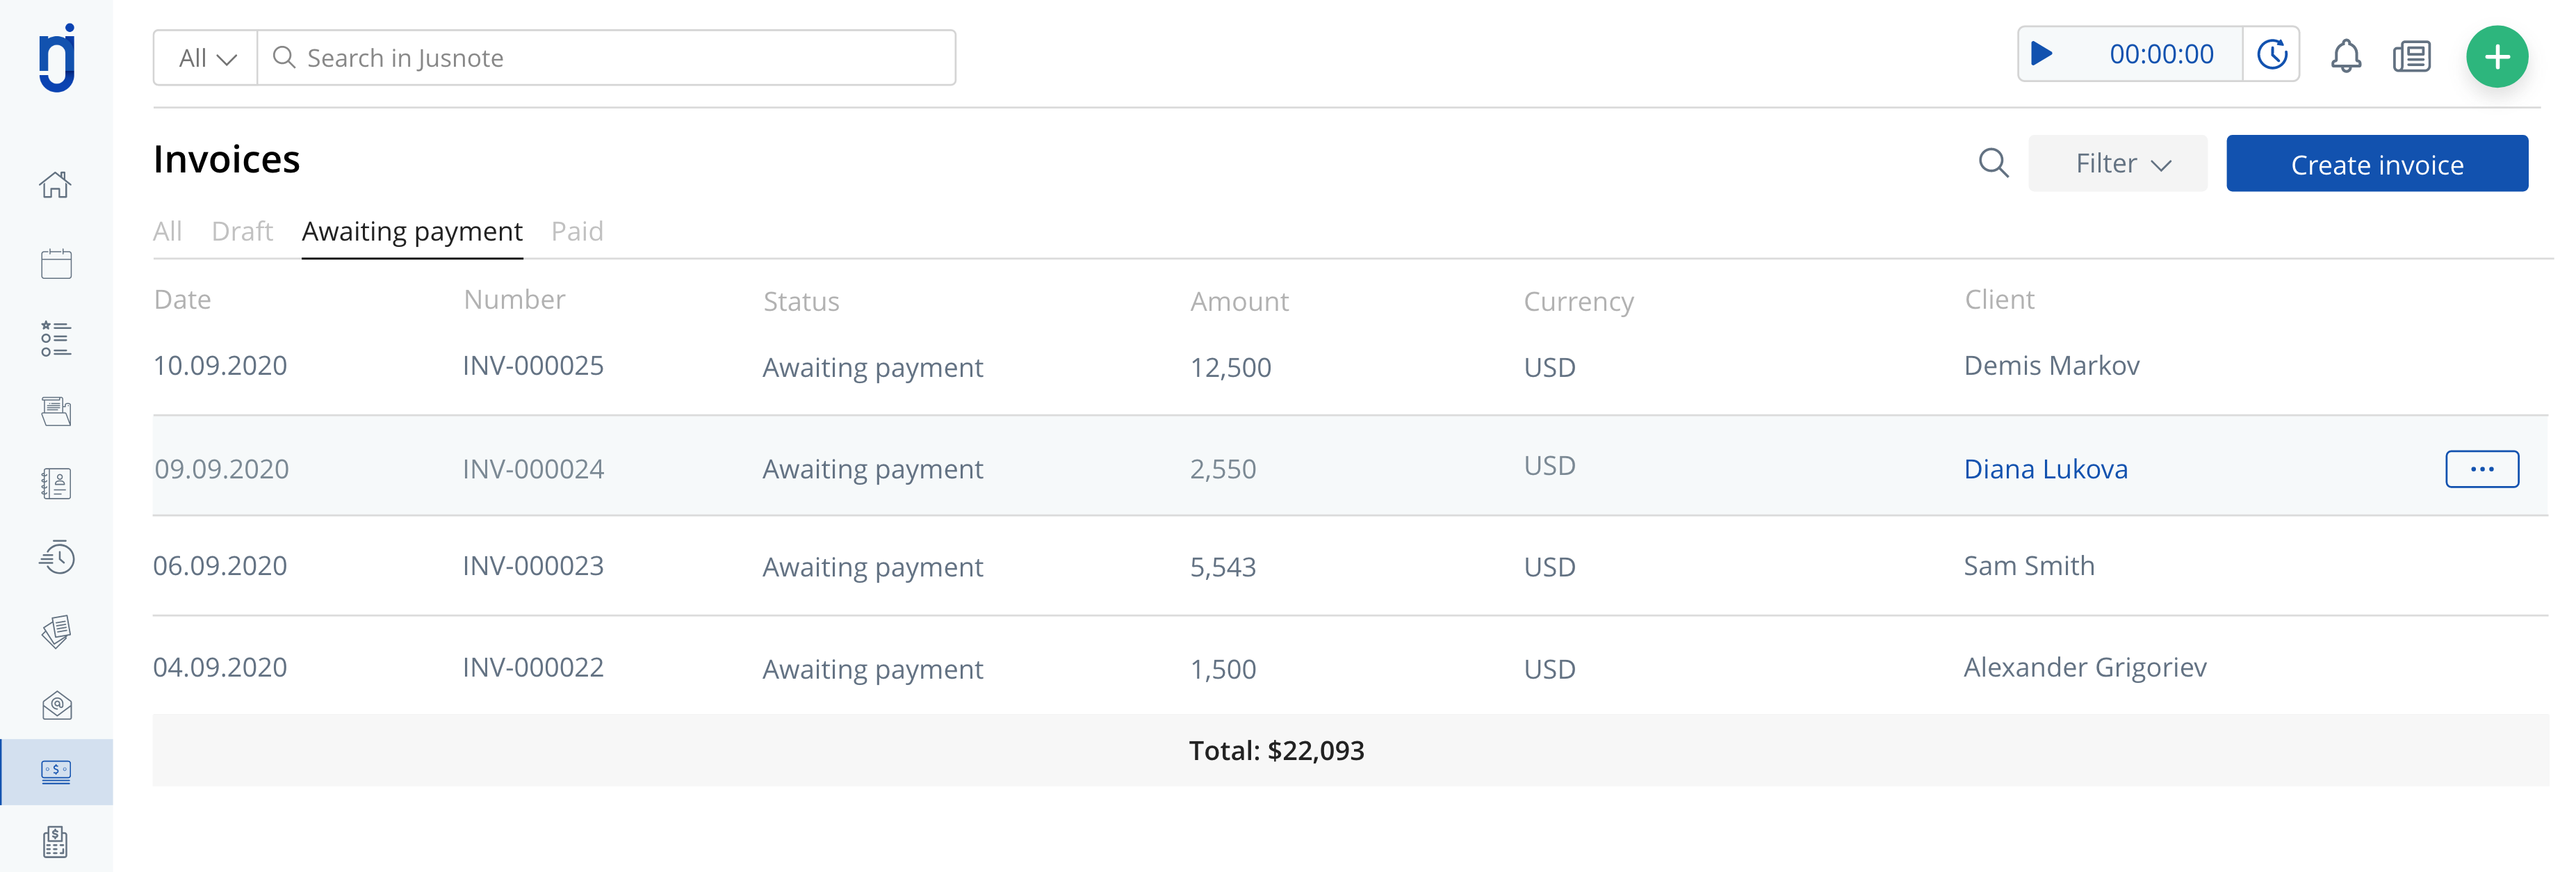Click date 09.09.2020
Image resolution: width=2576 pixels, height=872 pixels.
point(221,469)
